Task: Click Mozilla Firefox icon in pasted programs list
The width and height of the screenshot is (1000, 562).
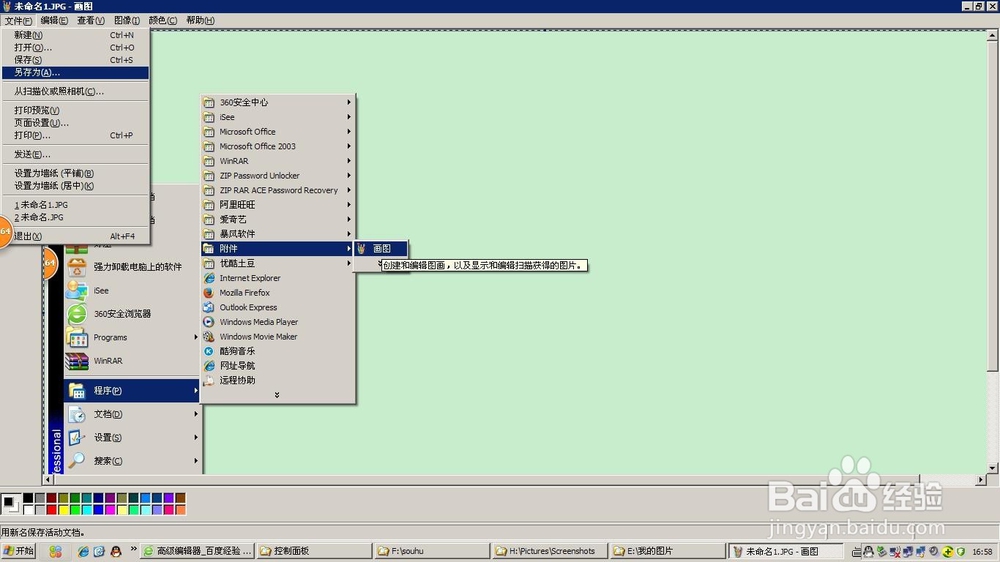Action: pyautogui.click(x=209, y=293)
